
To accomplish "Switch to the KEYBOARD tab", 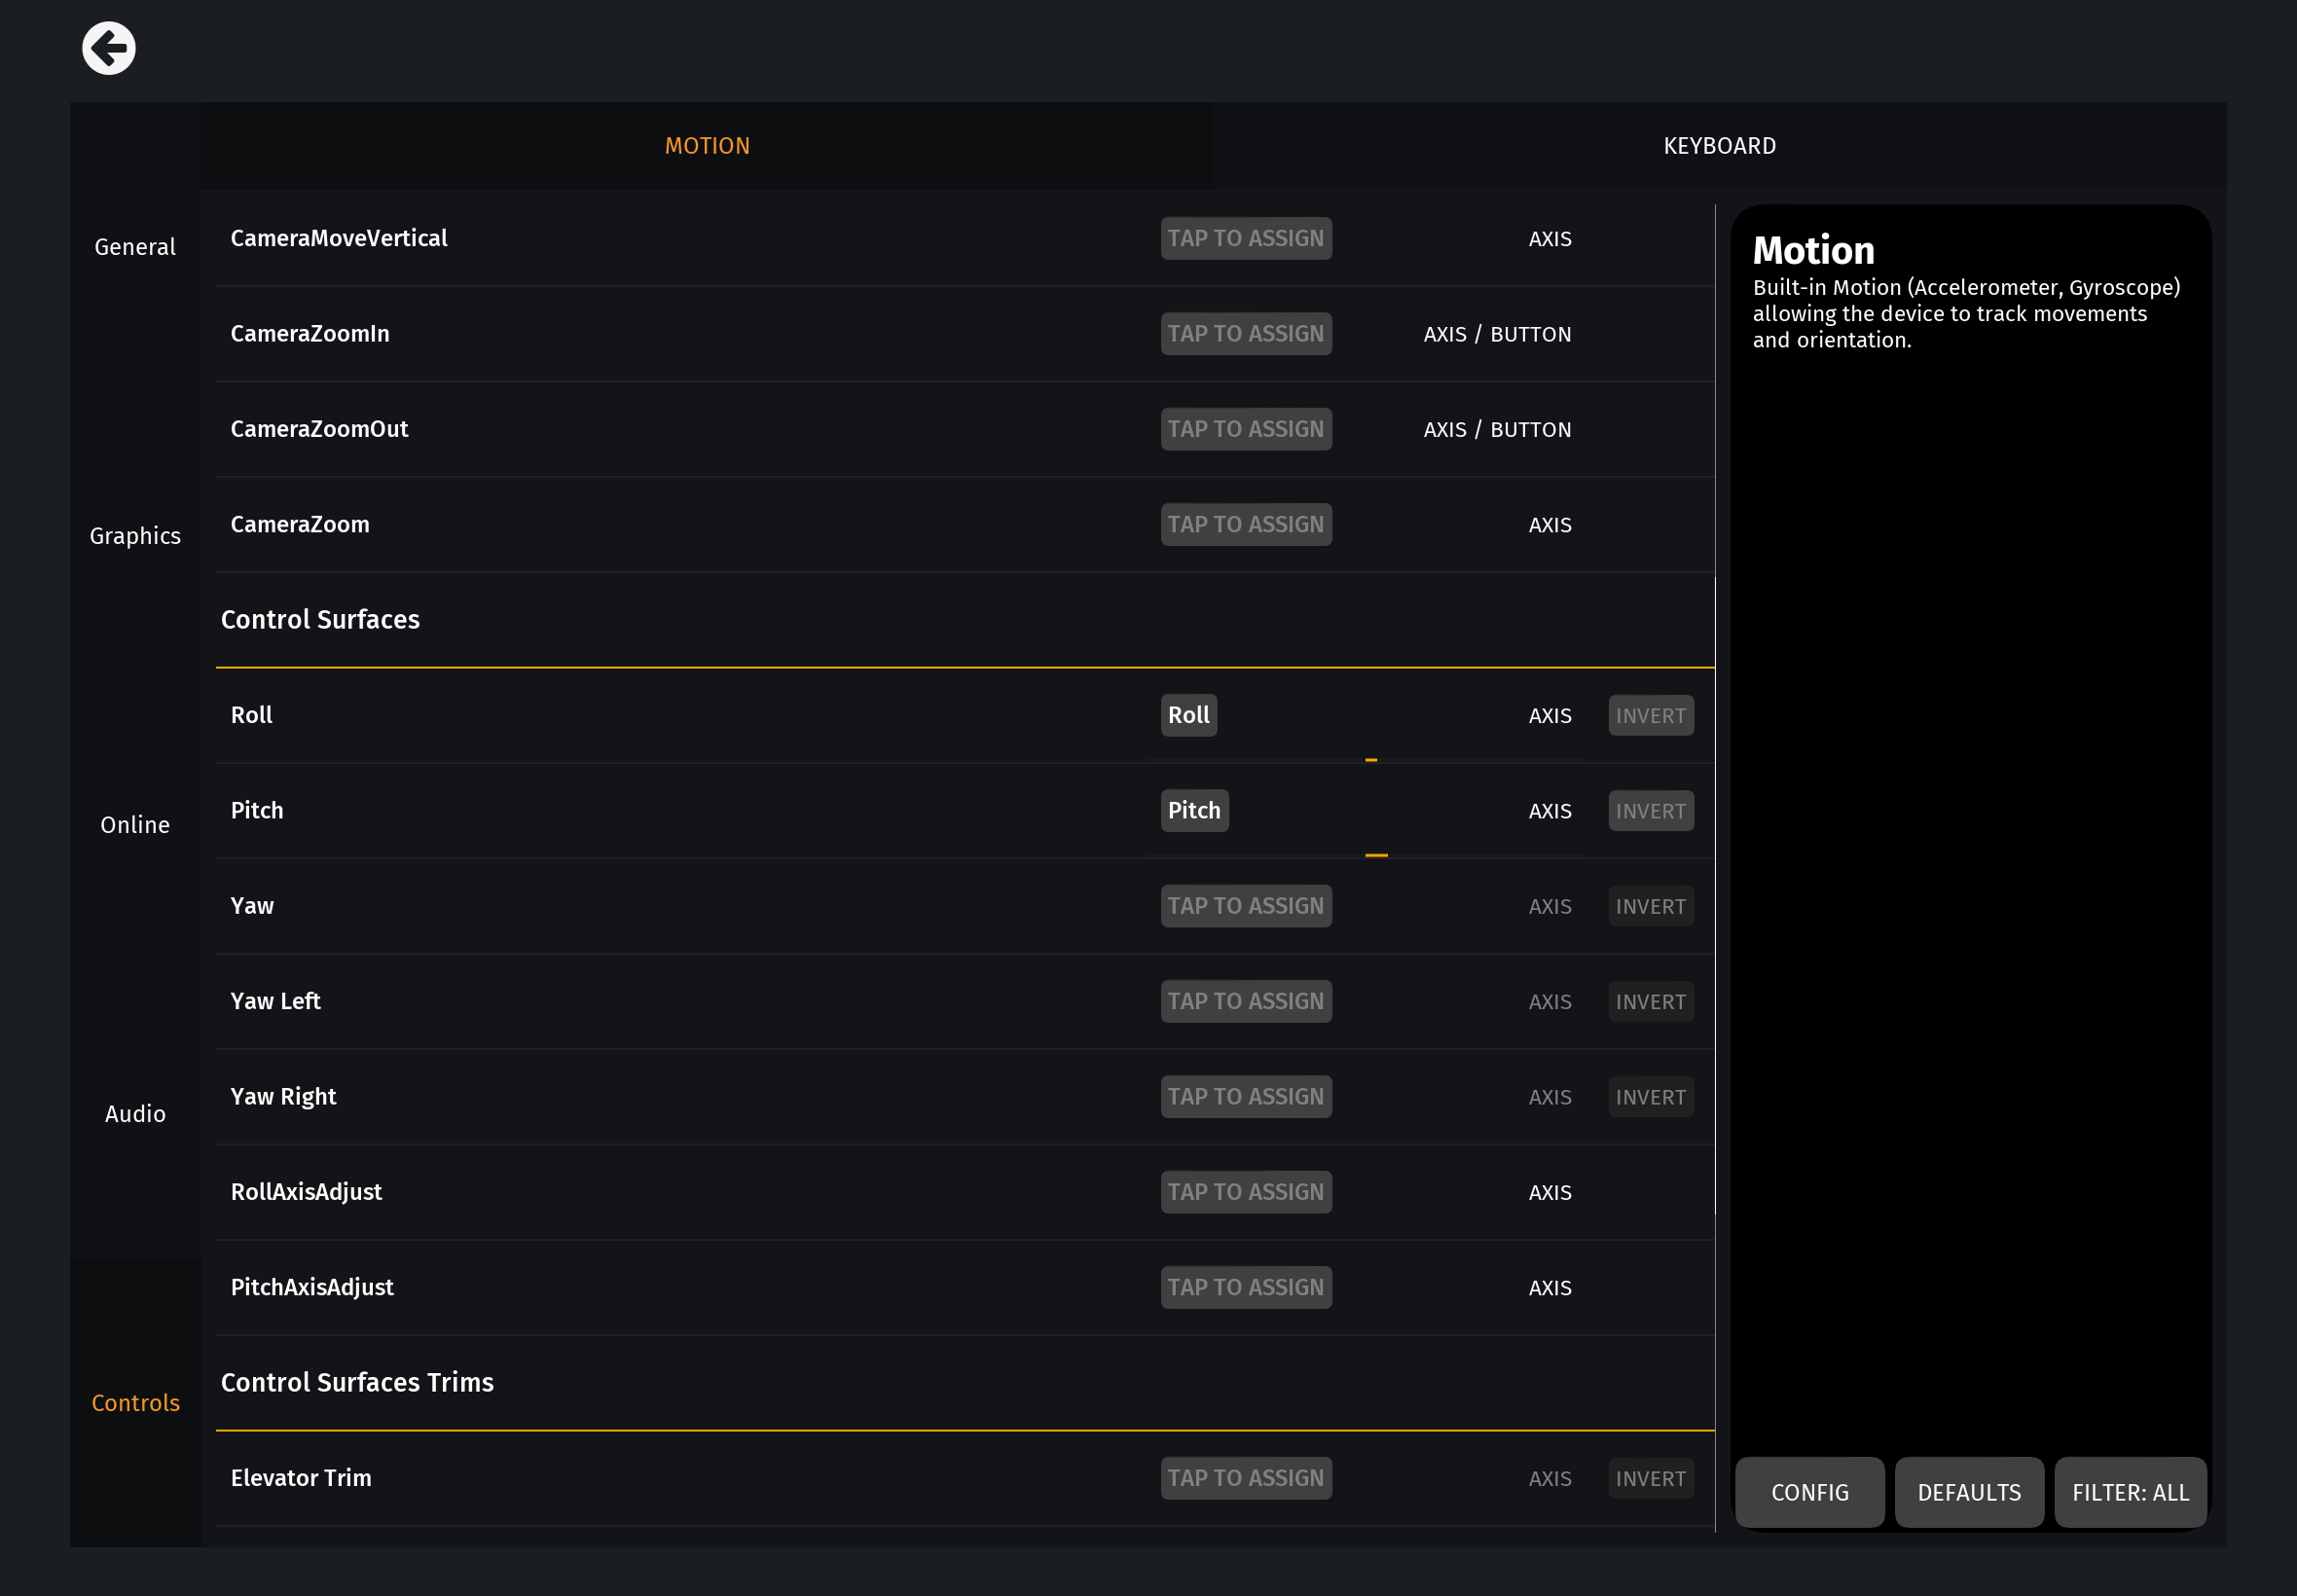I will pyautogui.click(x=1719, y=146).
